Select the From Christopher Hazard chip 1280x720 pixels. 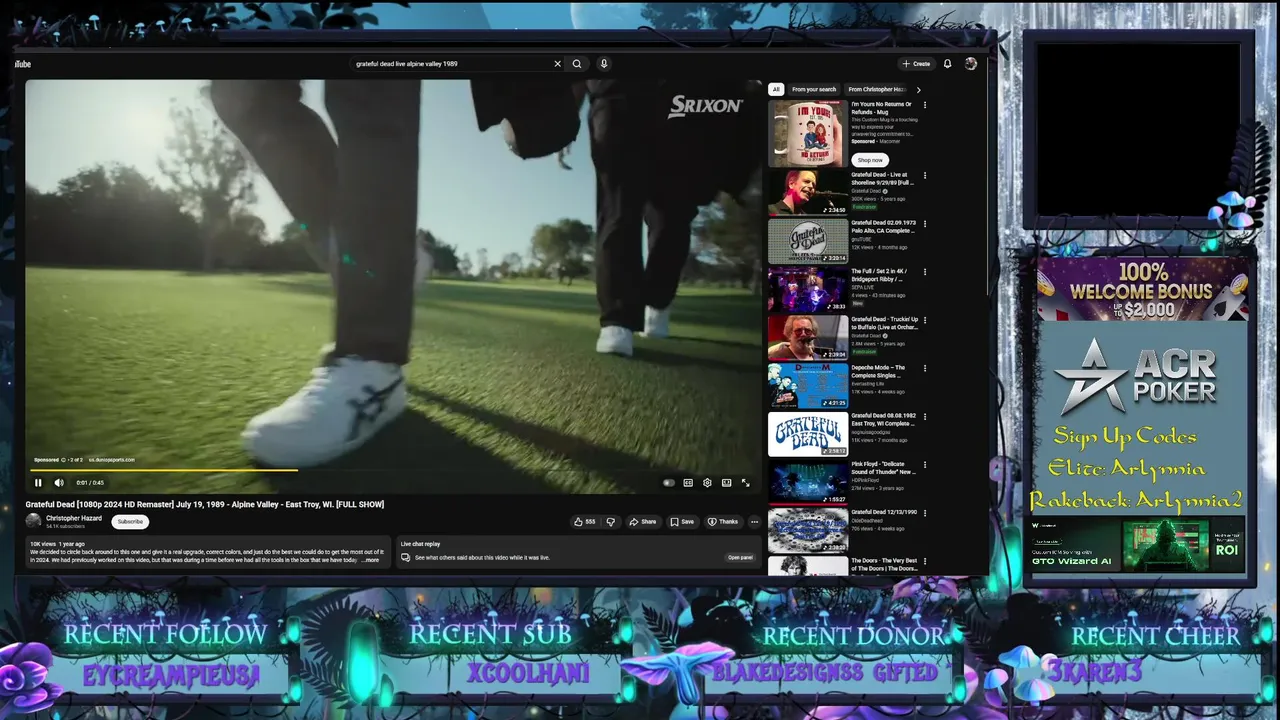click(877, 89)
